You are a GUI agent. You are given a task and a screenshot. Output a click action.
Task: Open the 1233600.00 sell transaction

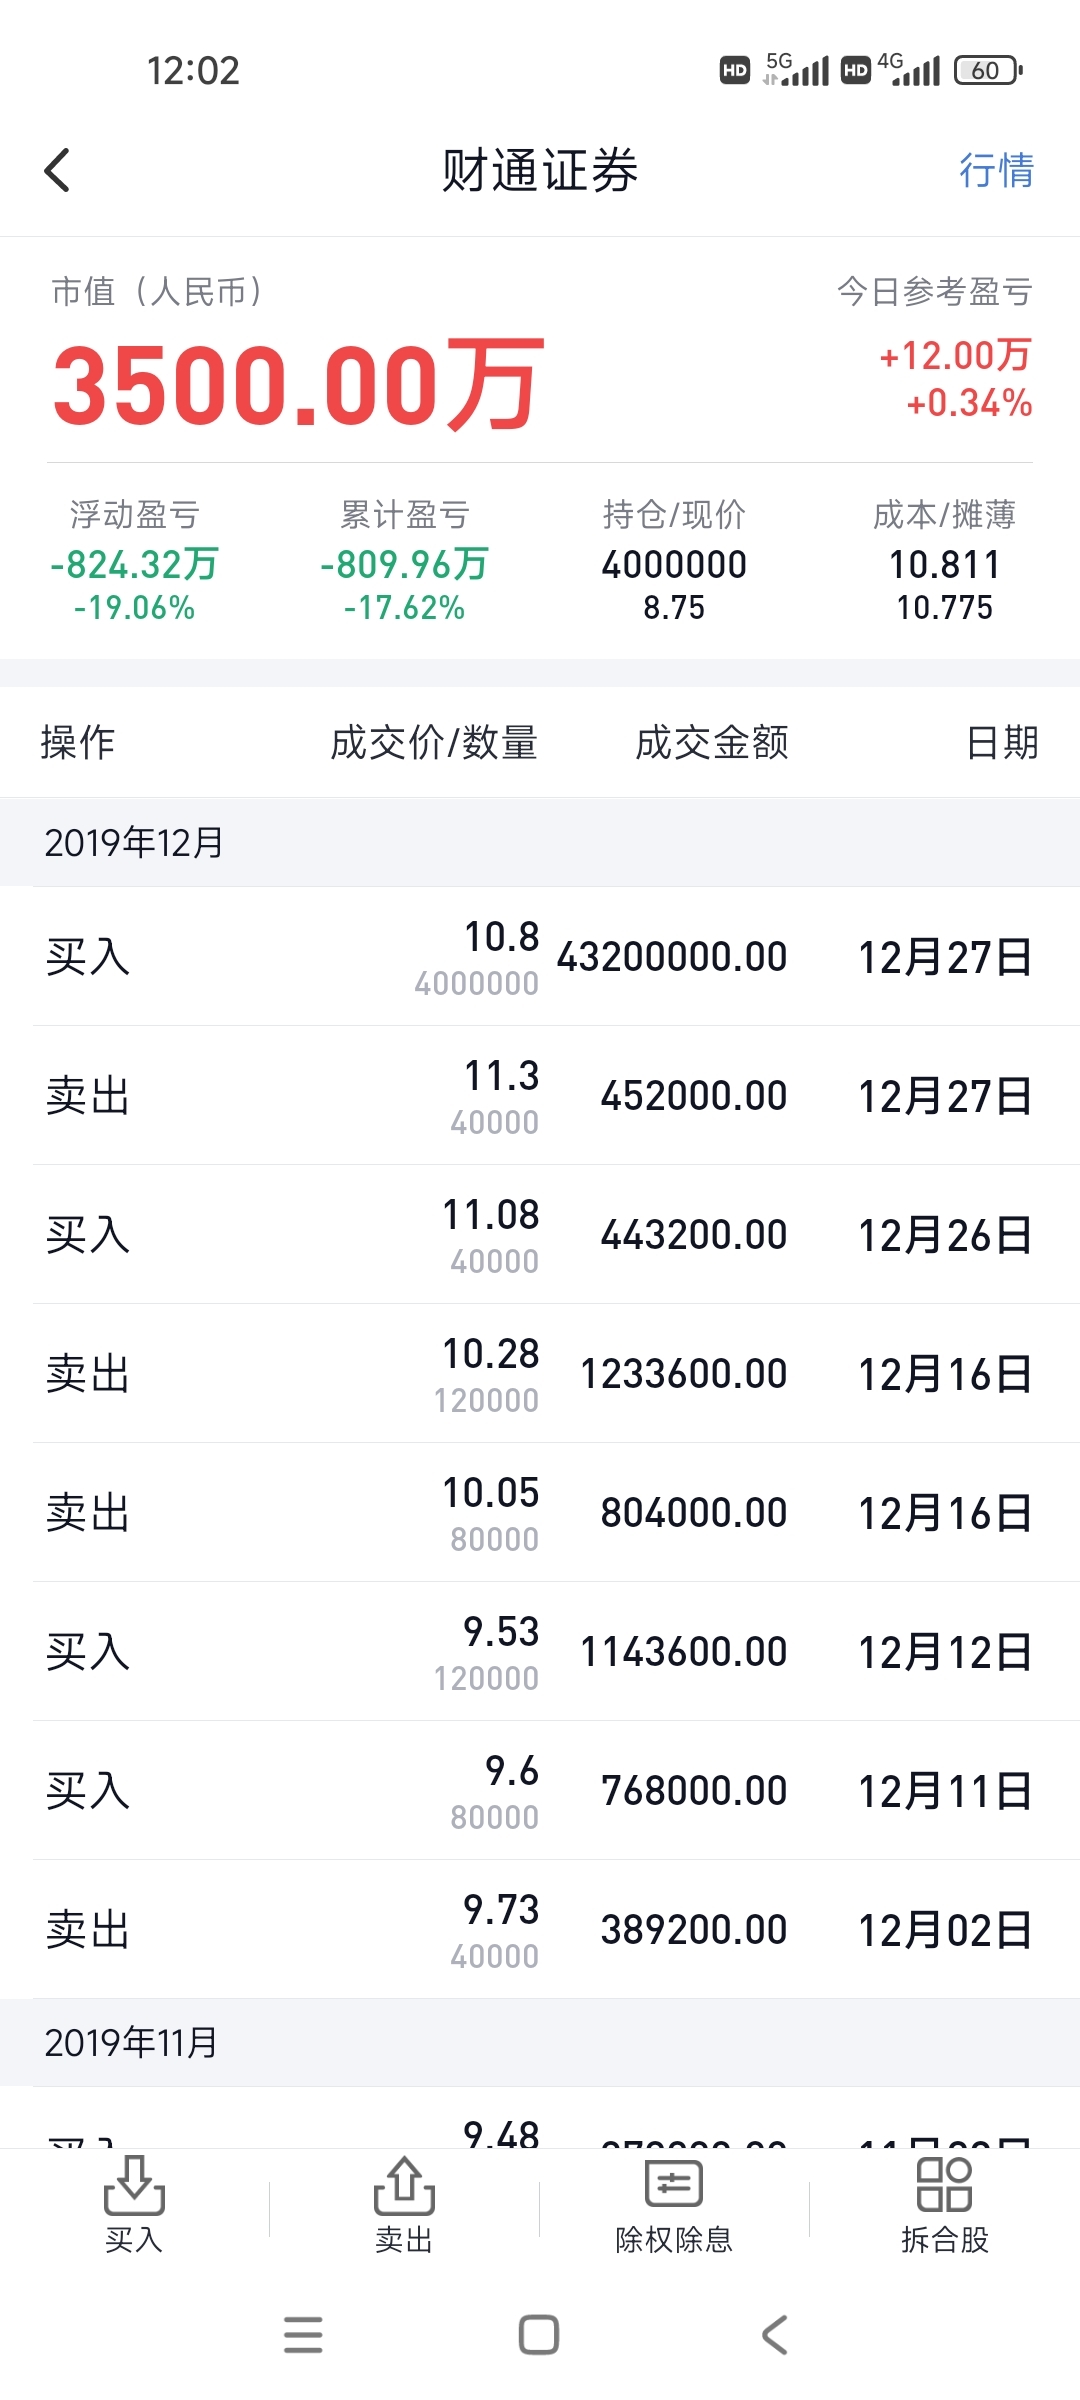pyautogui.click(x=540, y=1373)
